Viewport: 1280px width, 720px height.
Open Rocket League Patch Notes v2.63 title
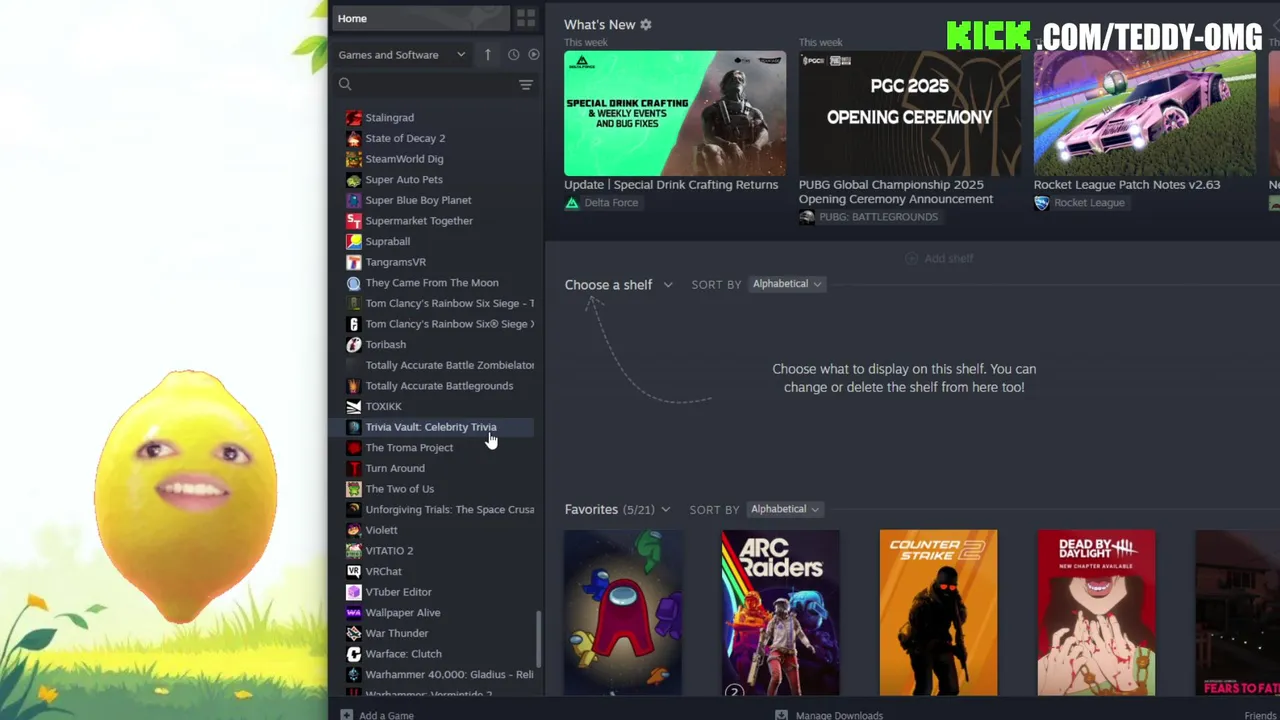[x=1127, y=185]
